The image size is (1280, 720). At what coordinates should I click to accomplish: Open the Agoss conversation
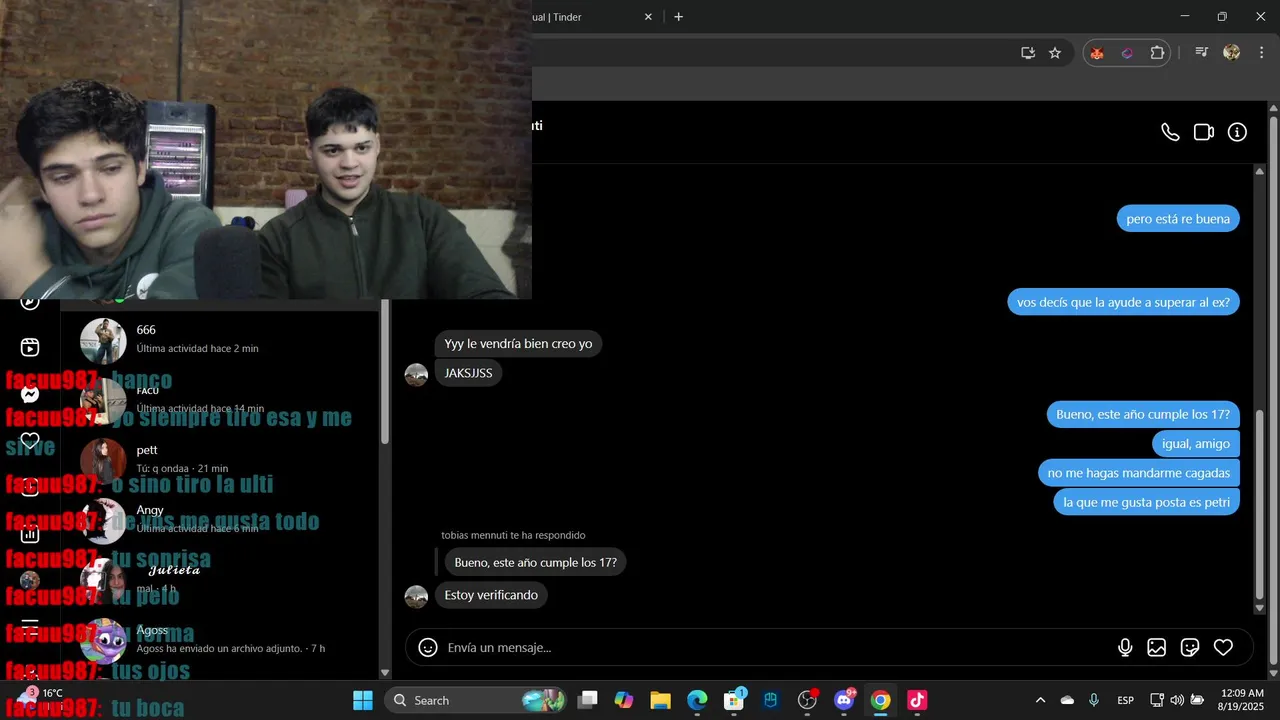(220, 640)
